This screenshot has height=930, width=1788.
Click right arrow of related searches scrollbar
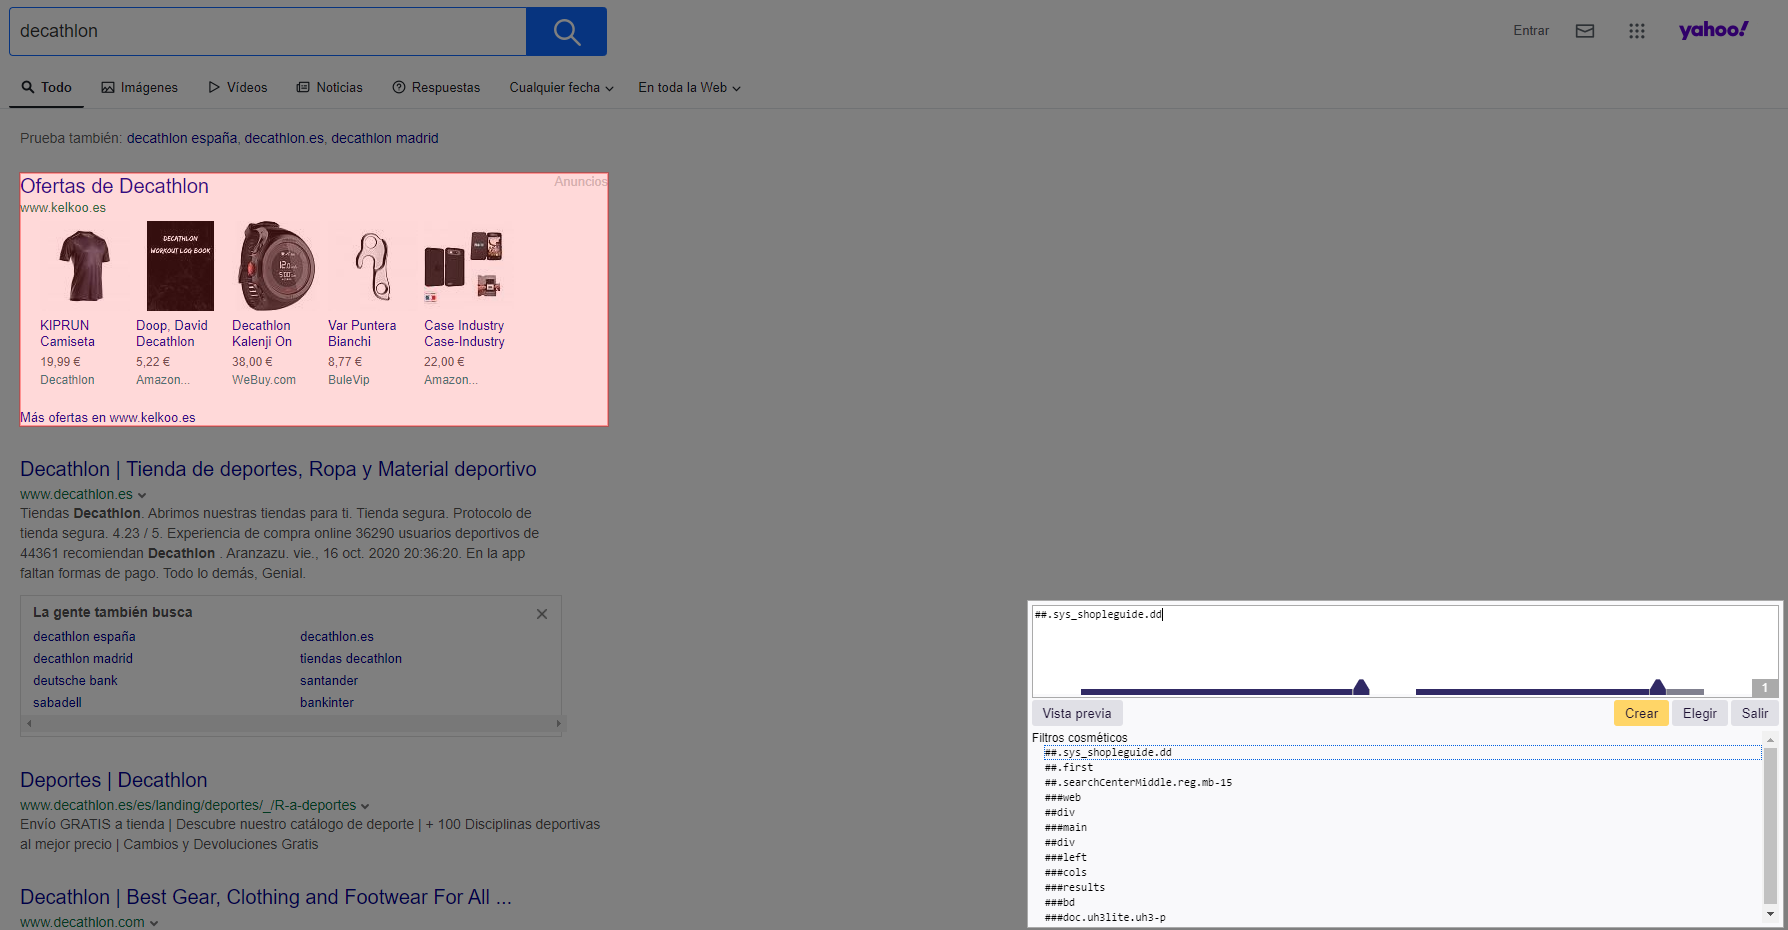[x=558, y=723]
